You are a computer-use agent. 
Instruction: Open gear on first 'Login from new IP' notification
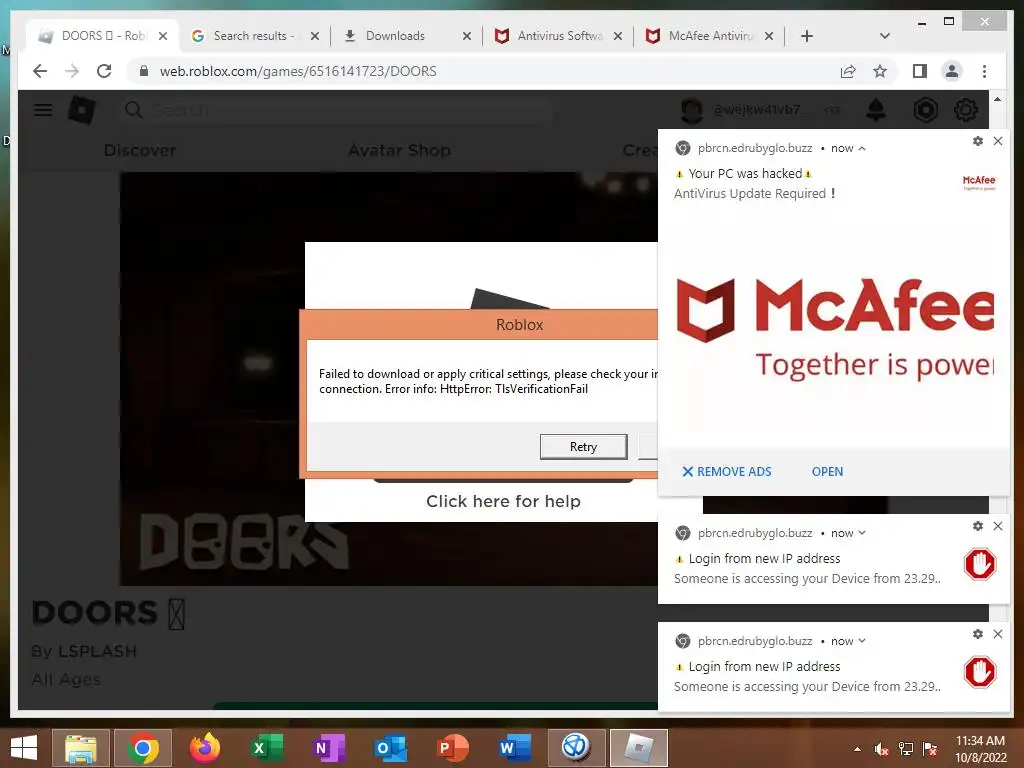click(978, 525)
